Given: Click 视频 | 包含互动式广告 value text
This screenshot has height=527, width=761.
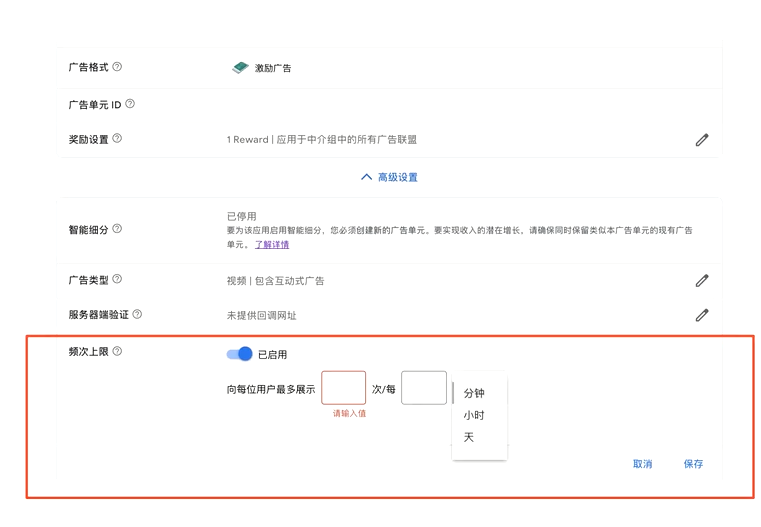Looking at the screenshot, I should pos(275,281).
